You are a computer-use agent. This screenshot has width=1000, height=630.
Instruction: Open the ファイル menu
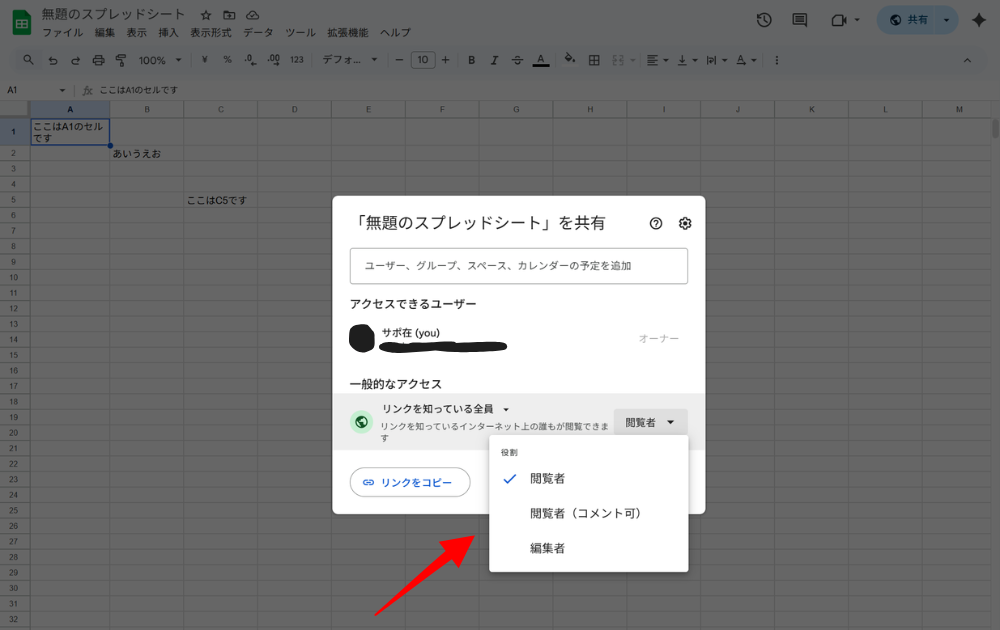62,33
